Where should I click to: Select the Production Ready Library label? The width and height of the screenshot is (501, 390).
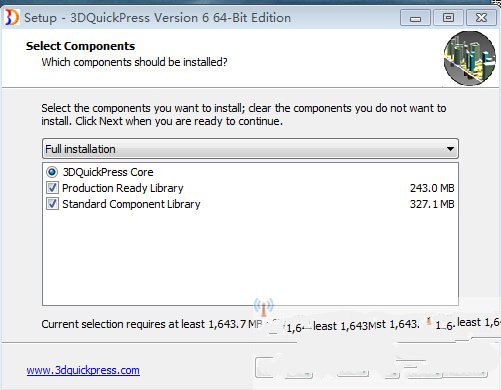tap(123, 188)
